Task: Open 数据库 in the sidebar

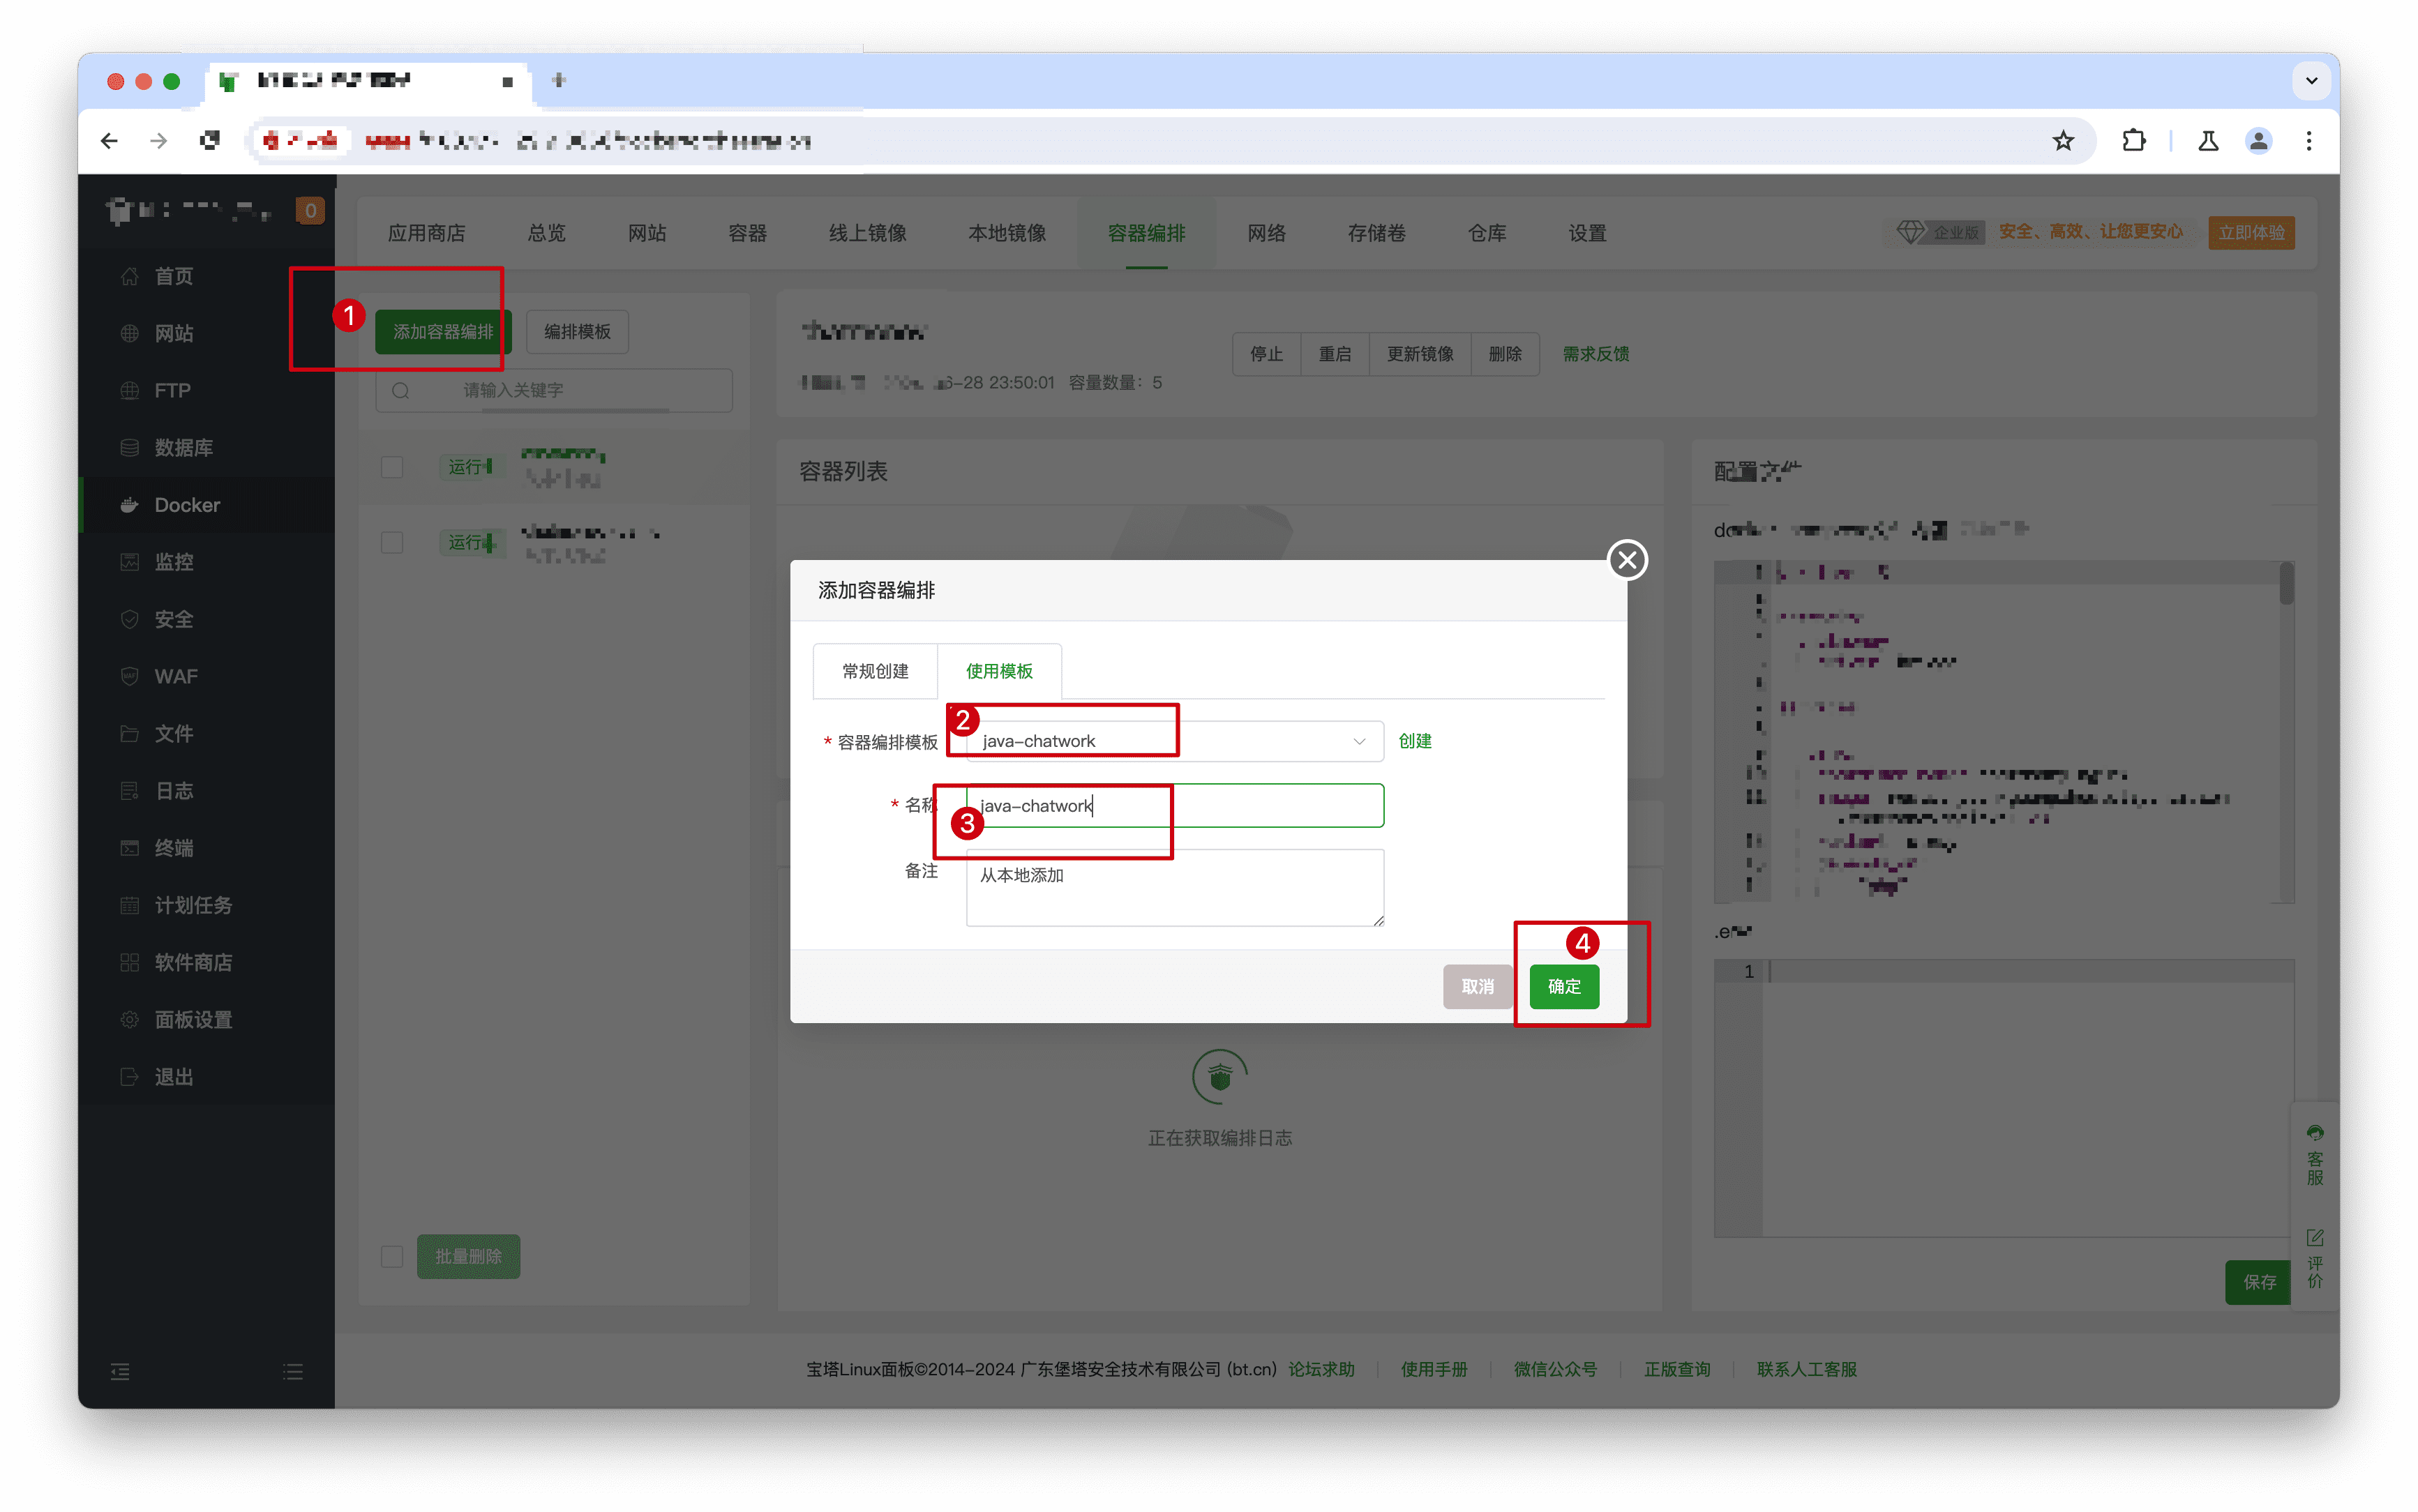Action: click(x=207, y=447)
